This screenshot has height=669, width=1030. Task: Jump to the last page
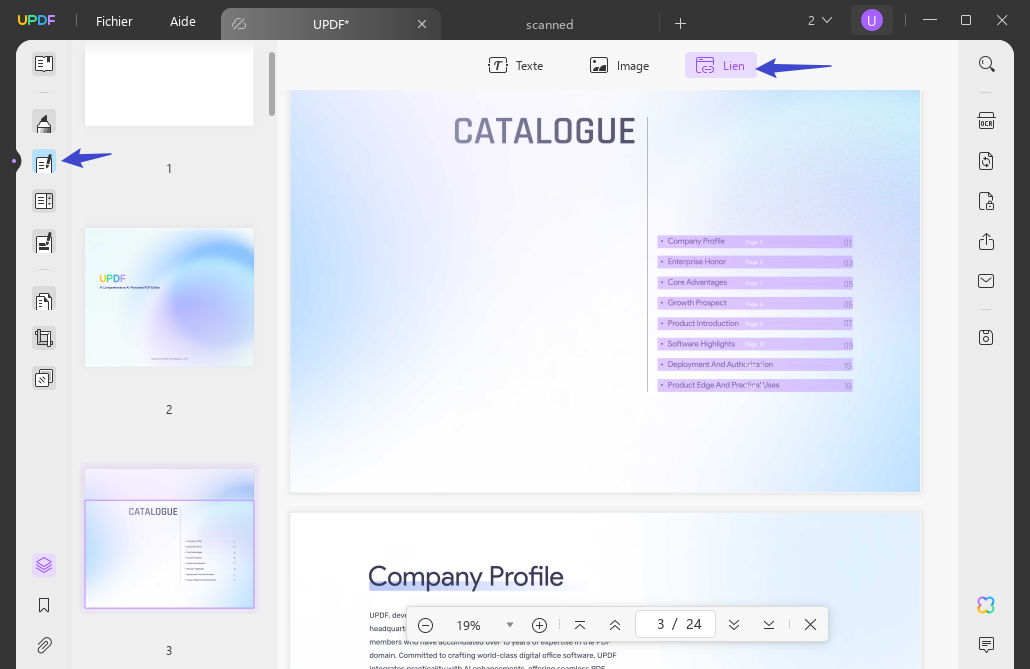click(x=769, y=625)
